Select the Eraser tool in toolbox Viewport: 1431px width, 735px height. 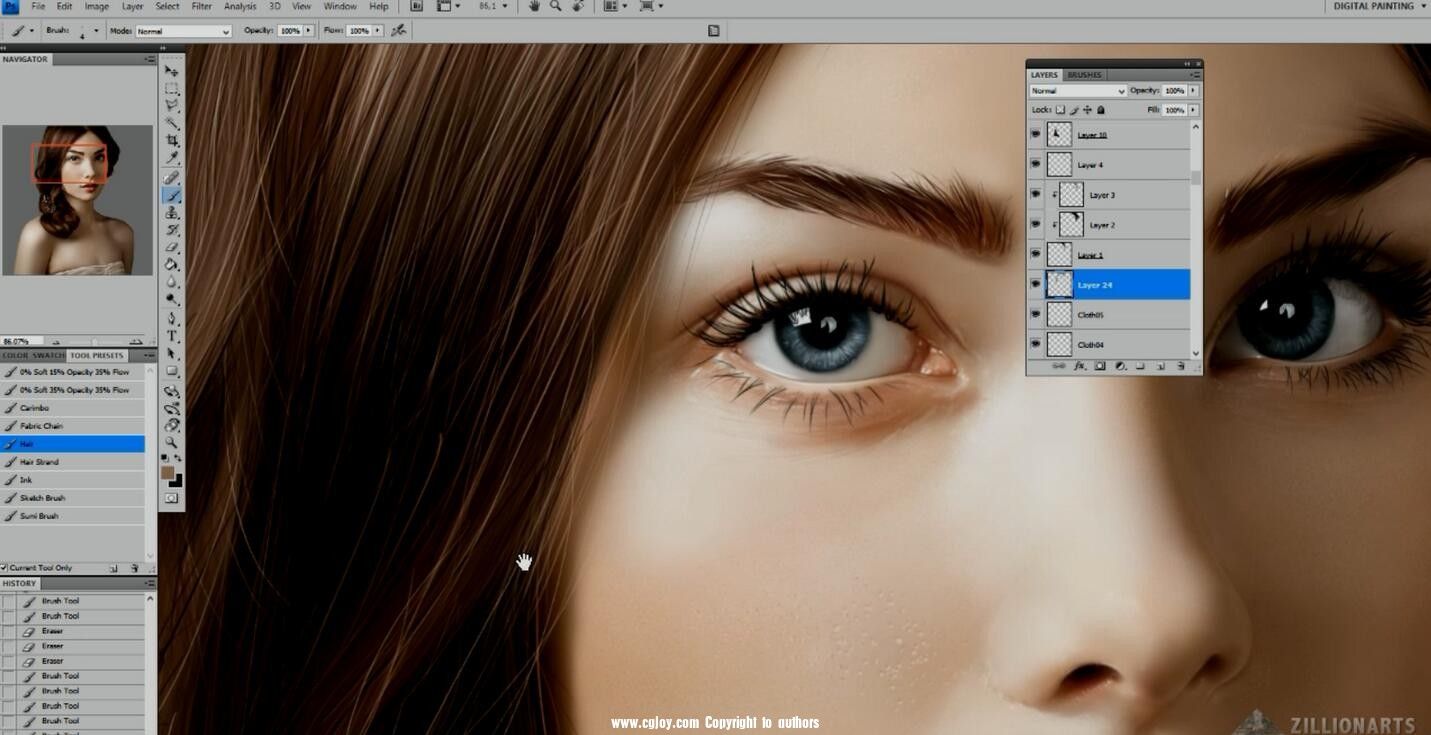click(x=171, y=247)
